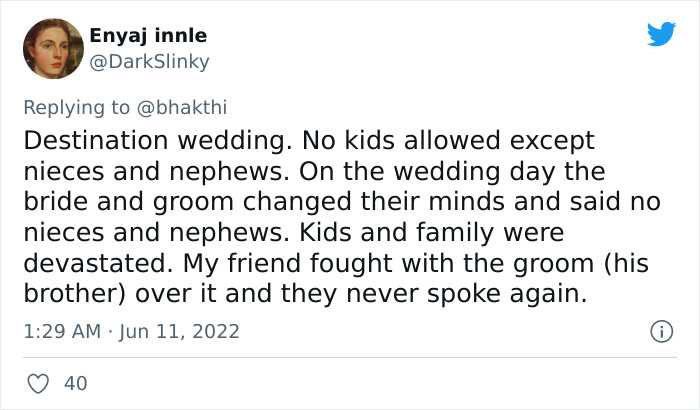
Task: Click "On the wedding day the" text
Action: point(468,171)
